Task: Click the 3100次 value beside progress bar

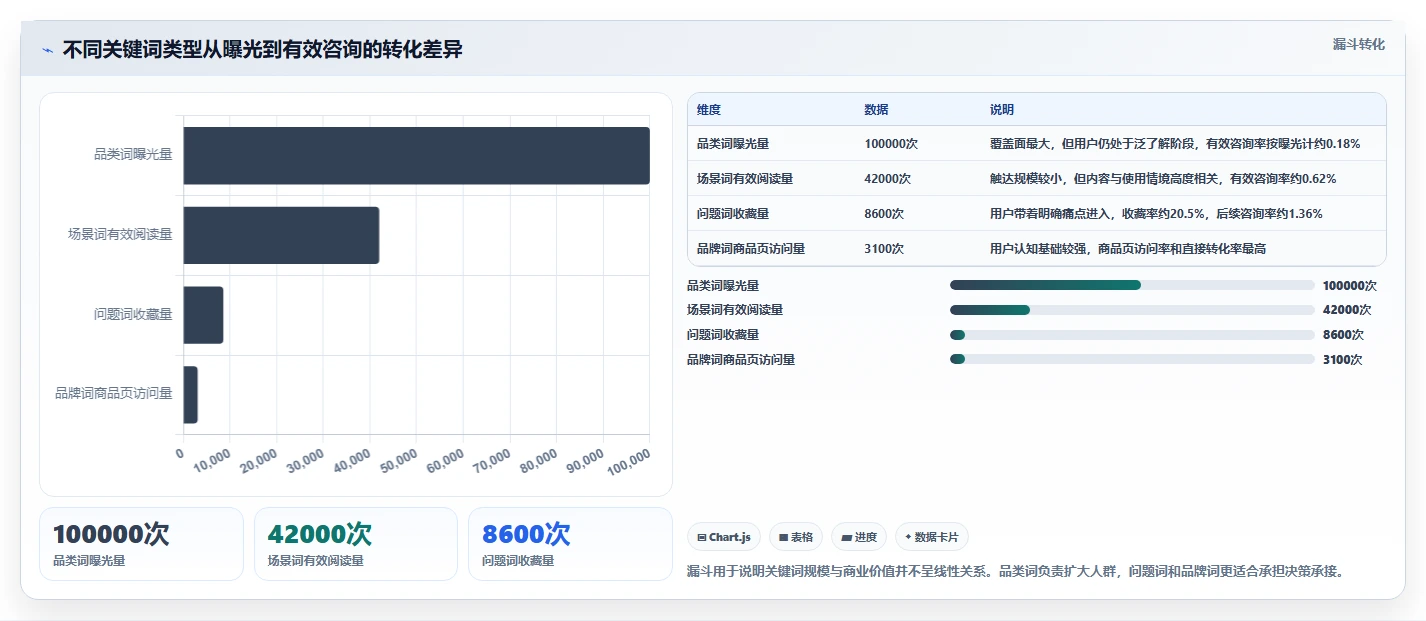Action: click(x=1342, y=360)
